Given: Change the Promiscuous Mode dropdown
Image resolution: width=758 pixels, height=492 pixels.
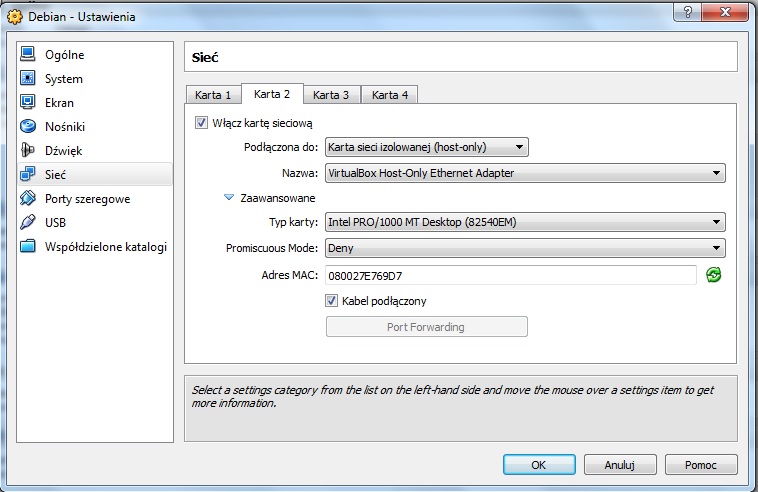Looking at the screenshot, I should click(x=524, y=247).
